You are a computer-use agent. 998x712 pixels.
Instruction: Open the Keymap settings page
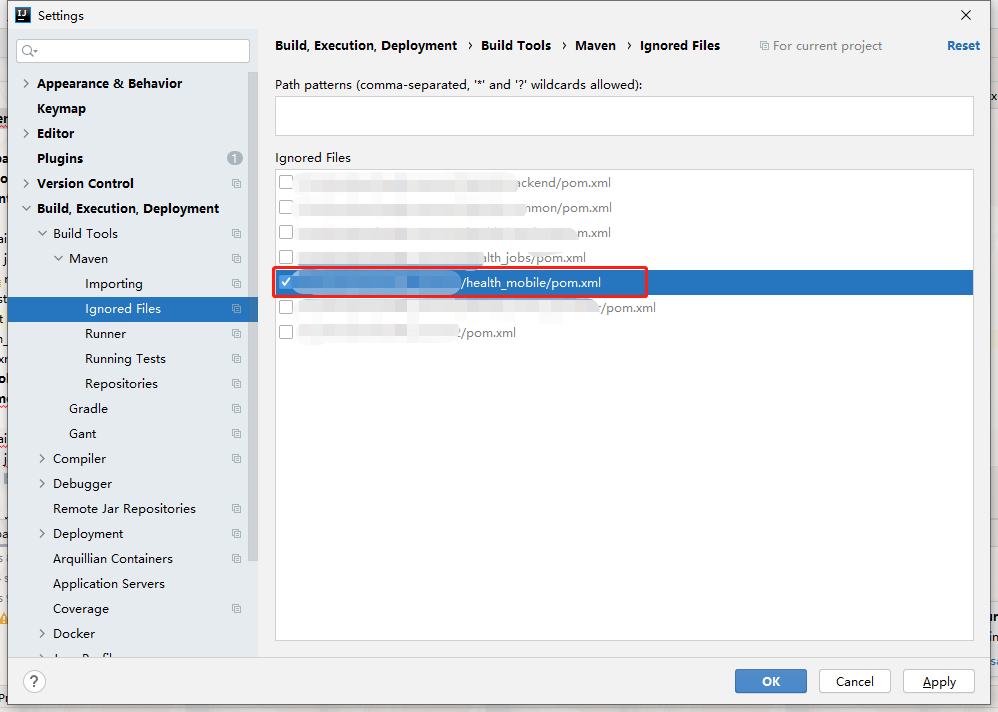tap(61, 109)
